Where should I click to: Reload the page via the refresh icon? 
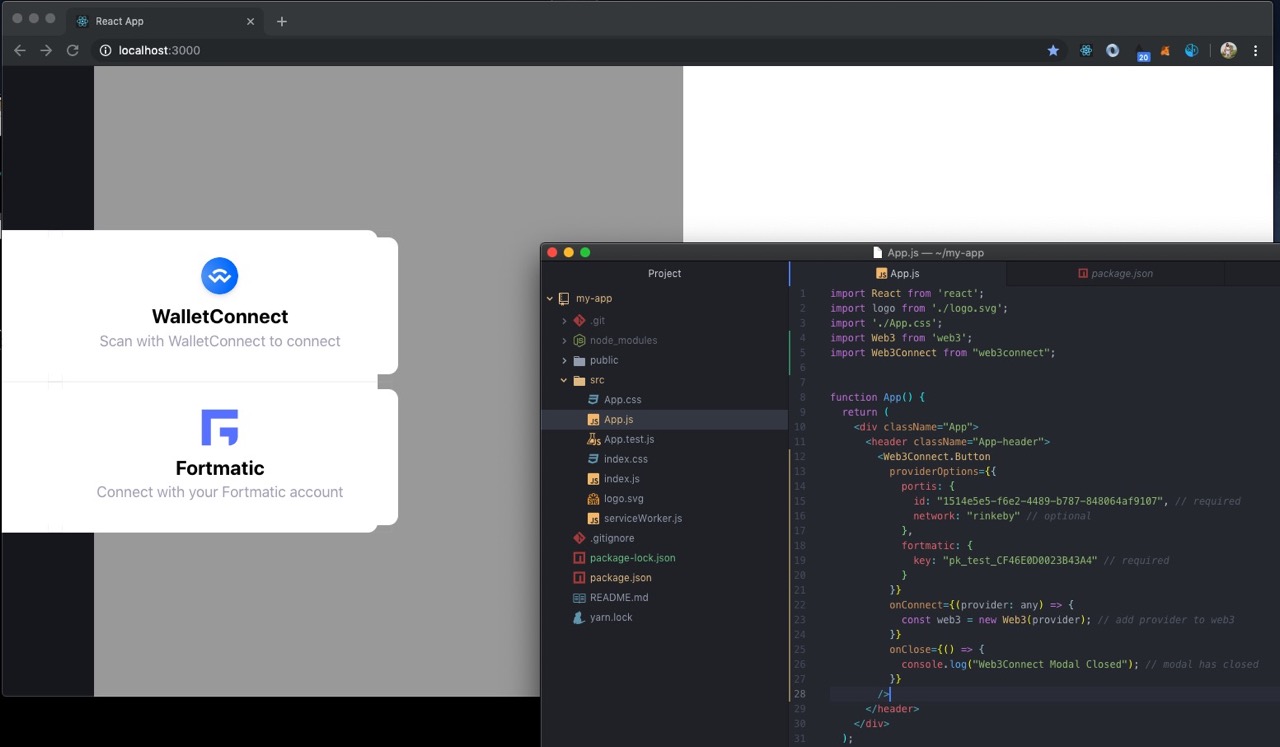pos(72,50)
